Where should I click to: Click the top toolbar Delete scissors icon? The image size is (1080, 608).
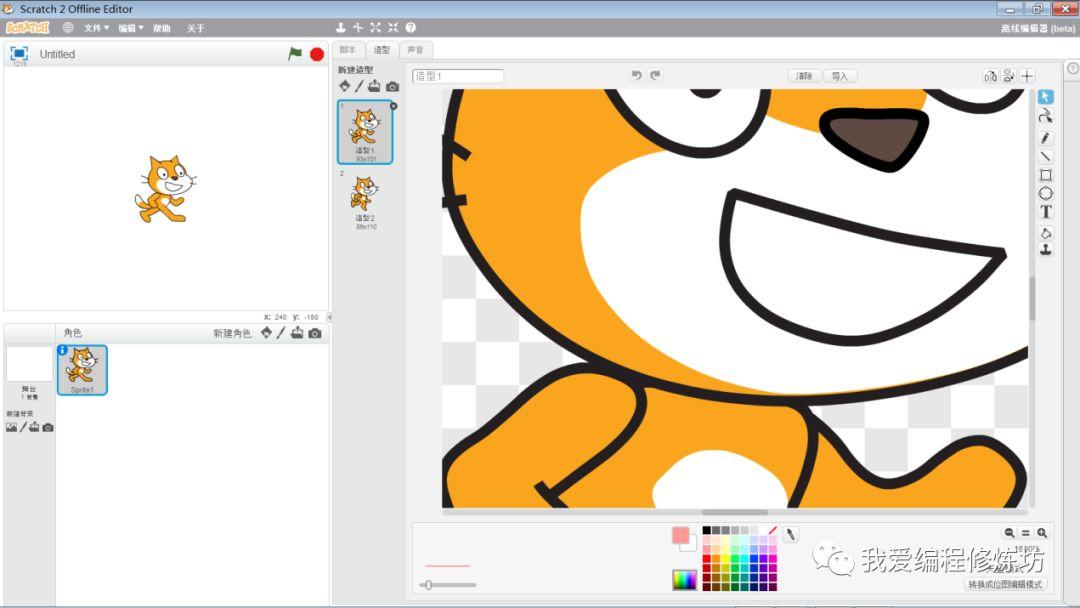(x=358, y=28)
